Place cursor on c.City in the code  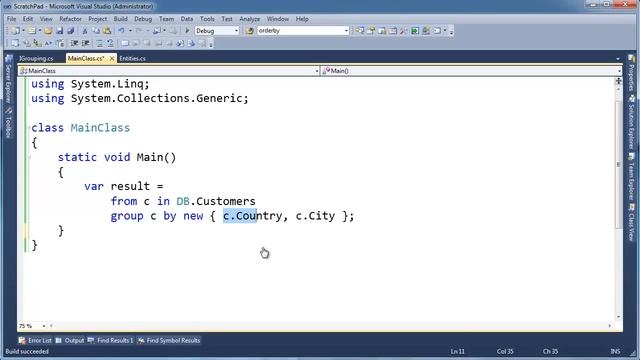click(x=315, y=216)
